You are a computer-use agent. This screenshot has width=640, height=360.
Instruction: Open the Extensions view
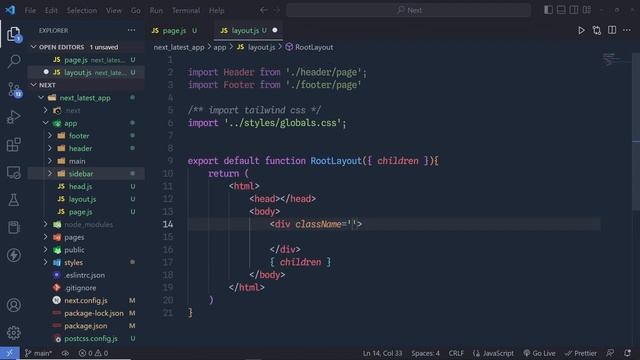pyautogui.click(x=13, y=144)
